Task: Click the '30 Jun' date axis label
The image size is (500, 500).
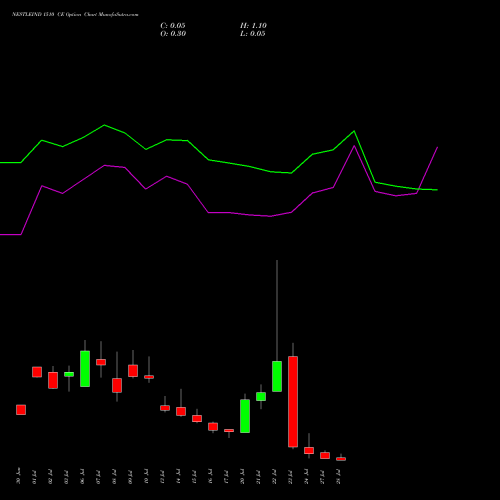Action: pos(19,476)
